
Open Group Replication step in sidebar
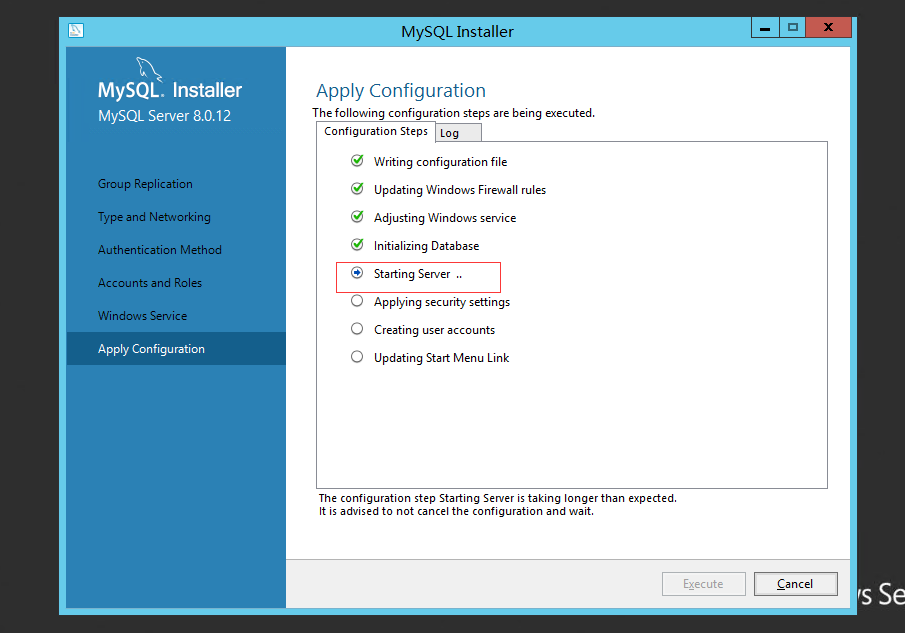145,184
